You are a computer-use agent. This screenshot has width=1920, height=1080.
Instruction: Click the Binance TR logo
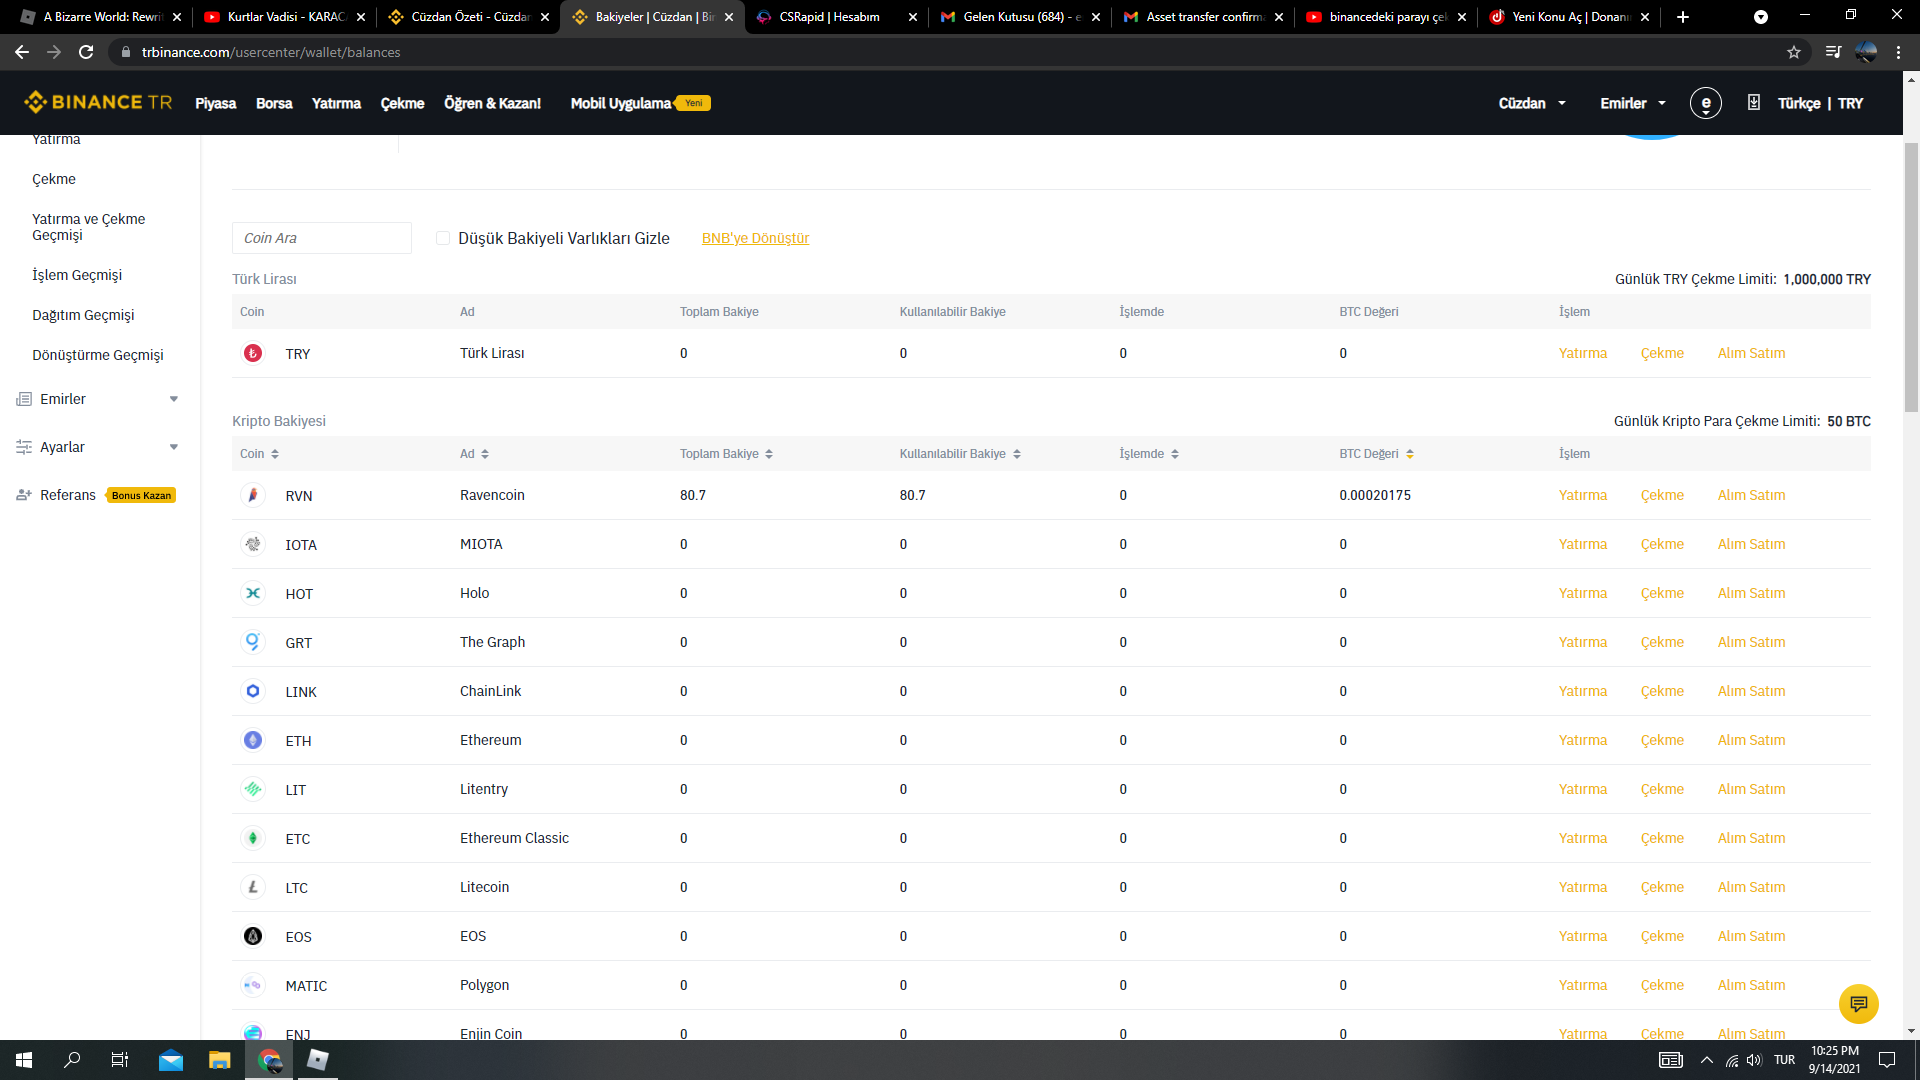coord(98,102)
